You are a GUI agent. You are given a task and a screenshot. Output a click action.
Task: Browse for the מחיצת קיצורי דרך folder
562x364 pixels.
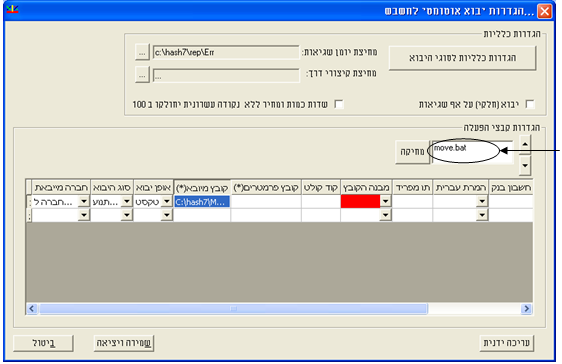142,75
